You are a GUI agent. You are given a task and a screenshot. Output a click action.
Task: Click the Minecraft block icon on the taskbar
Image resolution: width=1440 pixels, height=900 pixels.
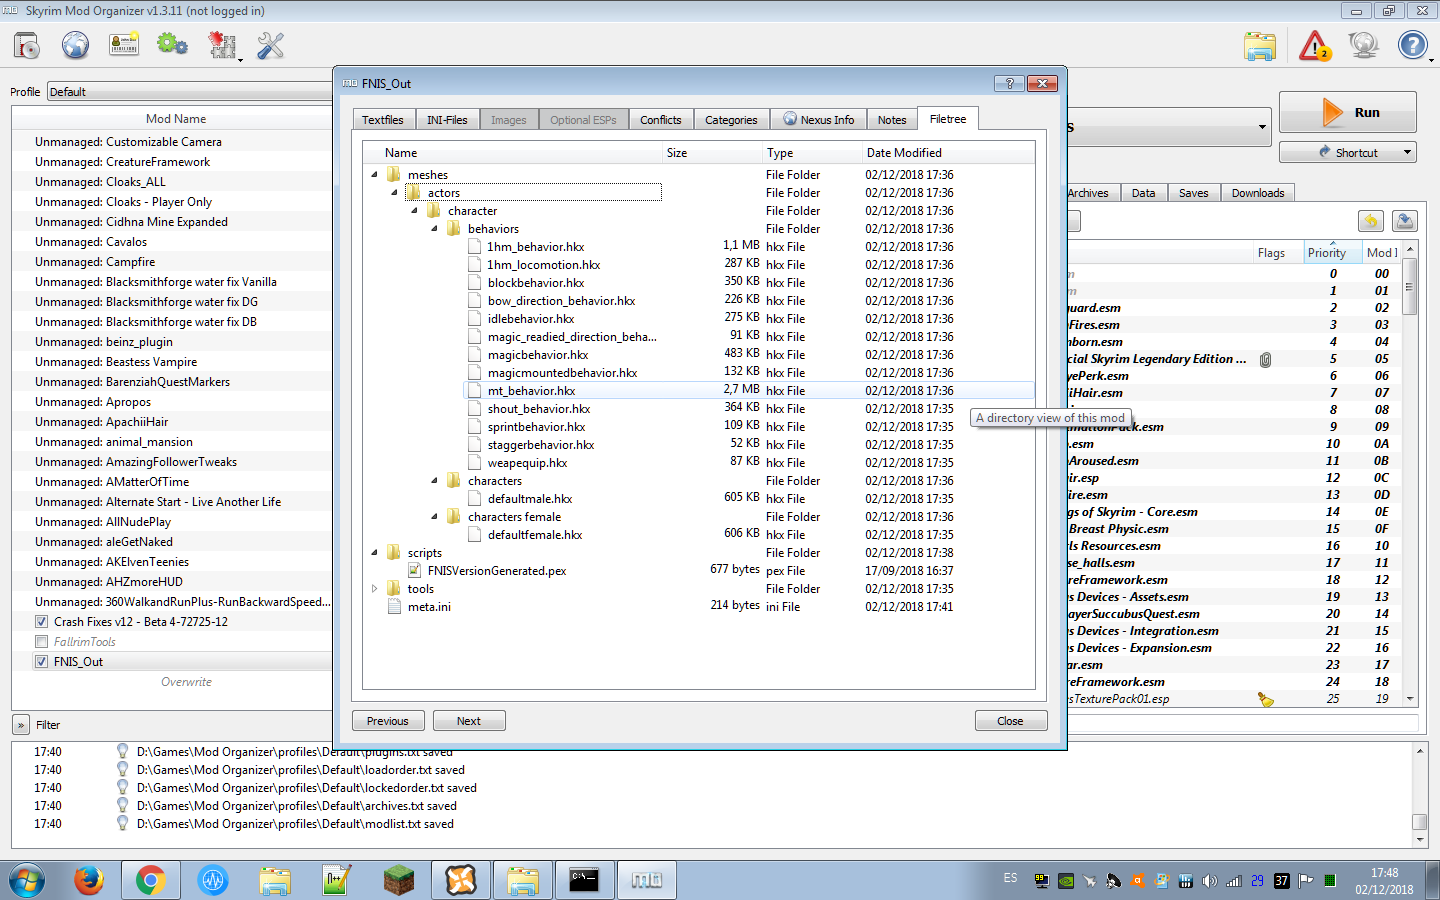[399, 880]
